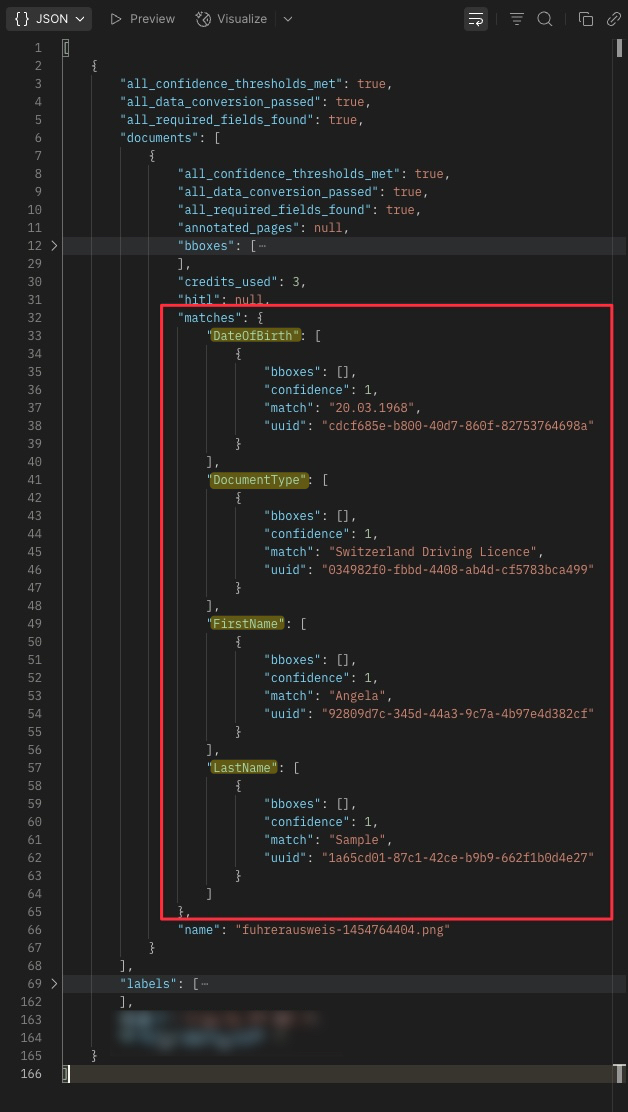The image size is (628, 1112).
Task: Click the "credits_used" key
Action: [x=228, y=282]
